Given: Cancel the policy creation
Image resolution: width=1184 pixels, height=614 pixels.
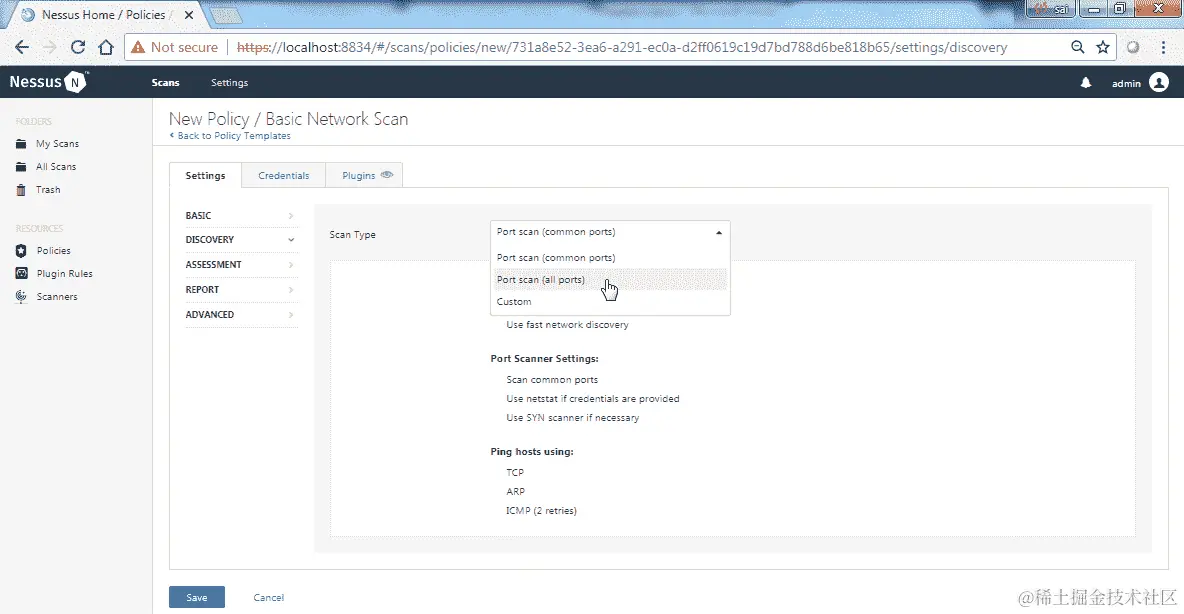Looking at the screenshot, I should [x=269, y=597].
